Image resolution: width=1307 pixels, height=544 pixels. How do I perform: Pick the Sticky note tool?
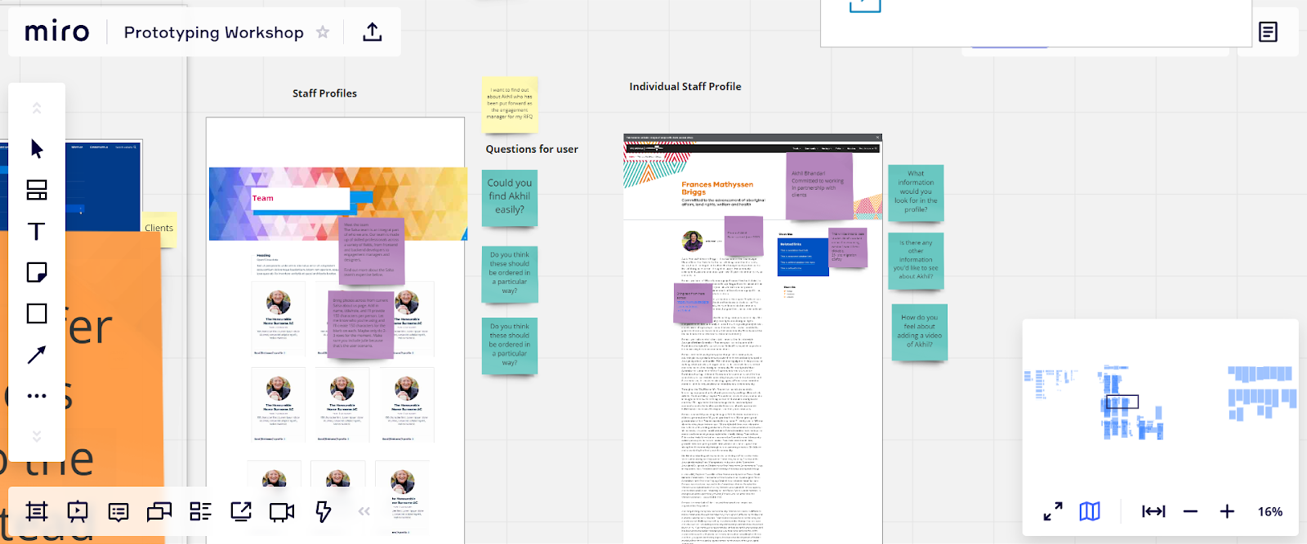[x=37, y=272]
